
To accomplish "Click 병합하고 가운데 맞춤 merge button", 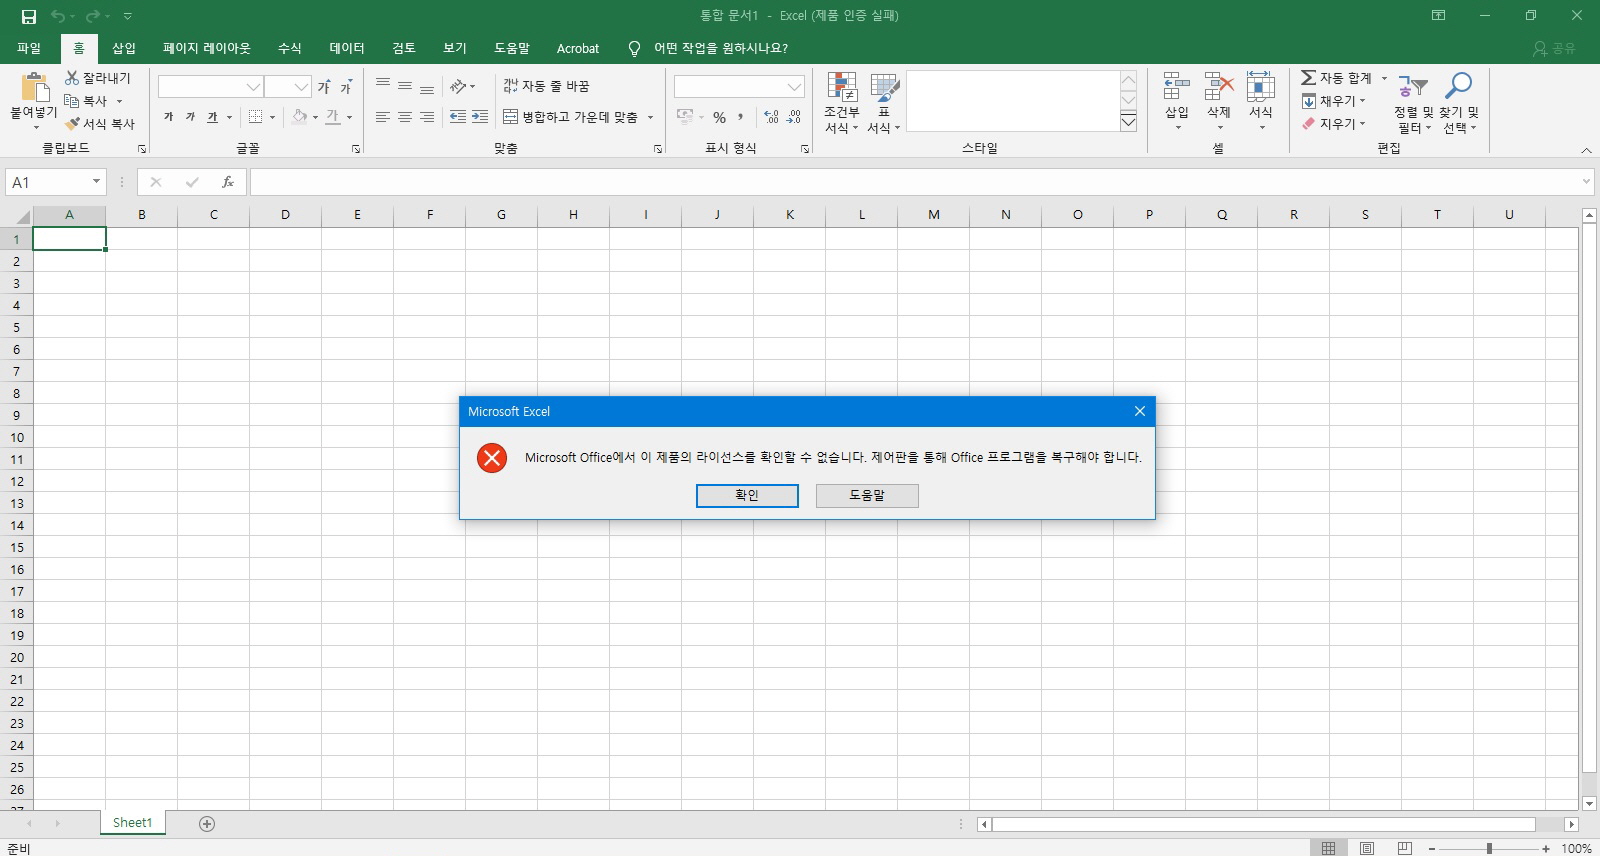I will click(x=570, y=117).
